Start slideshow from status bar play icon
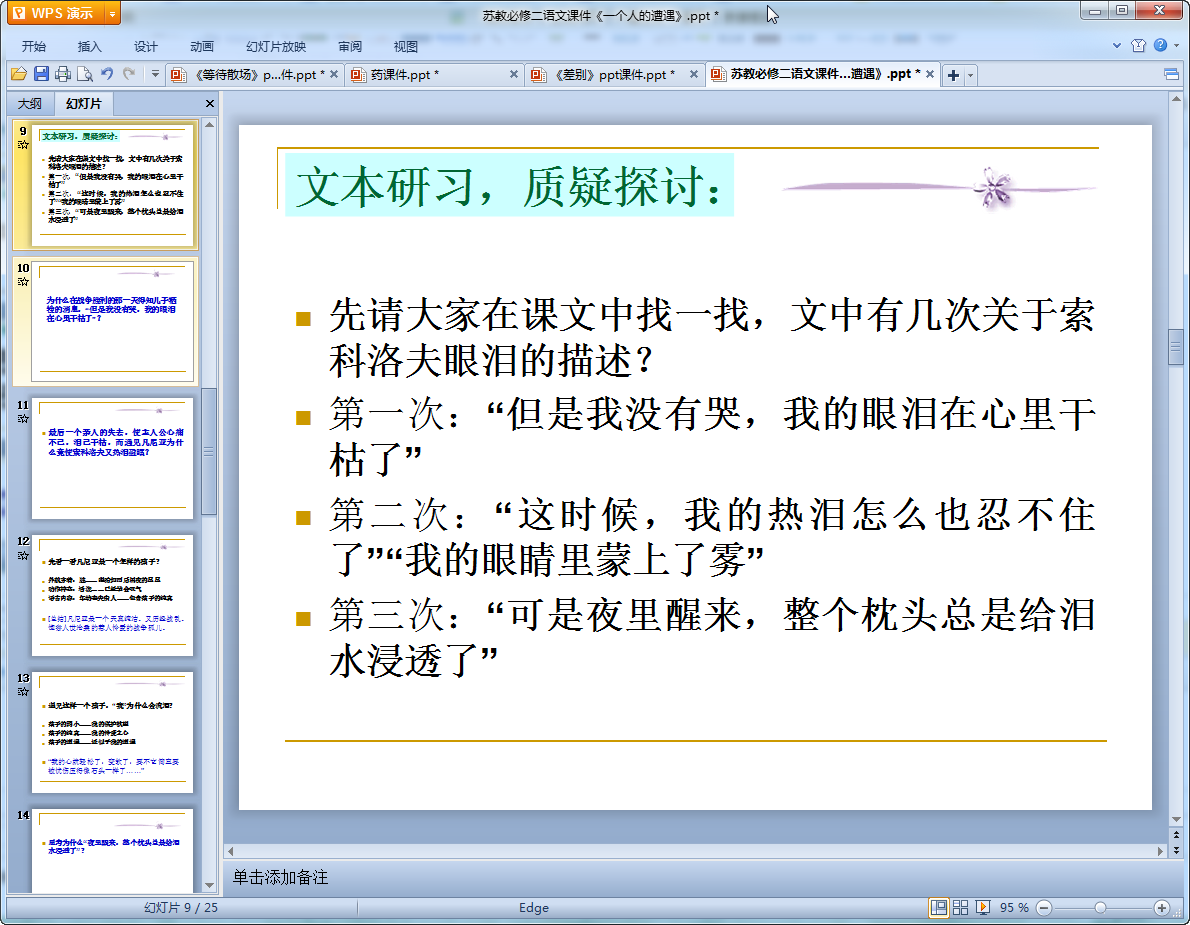The width and height of the screenshot is (1190, 925). (x=983, y=908)
